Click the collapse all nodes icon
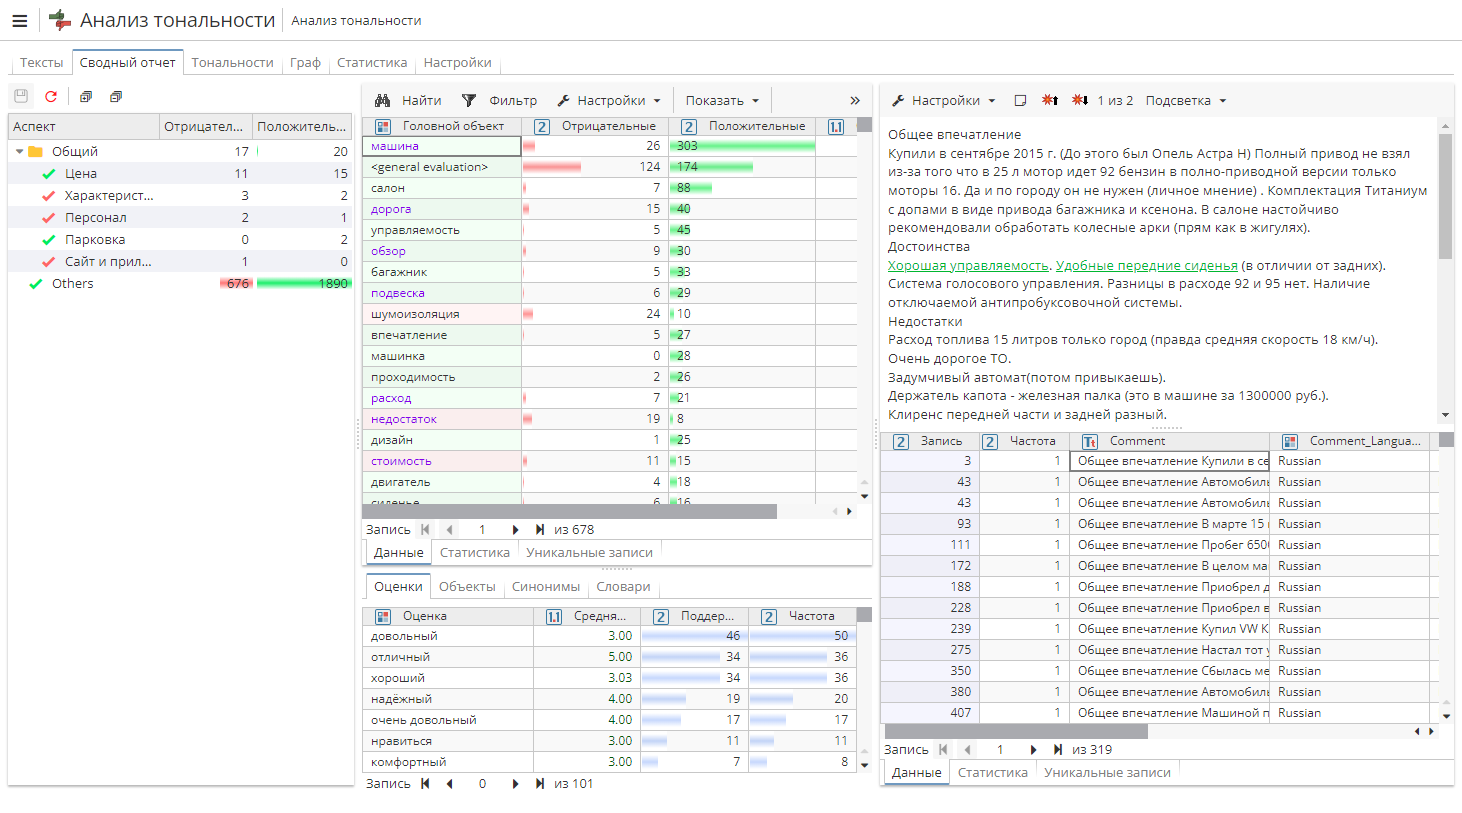 click(116, 97)
